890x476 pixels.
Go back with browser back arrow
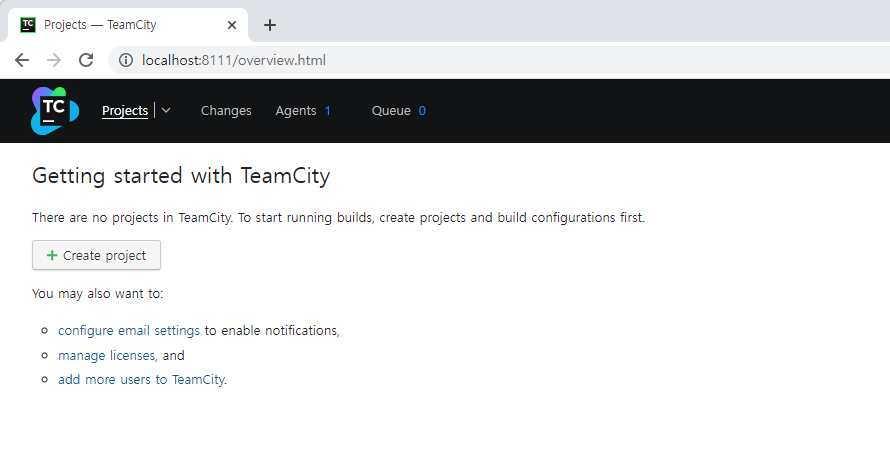22,60
